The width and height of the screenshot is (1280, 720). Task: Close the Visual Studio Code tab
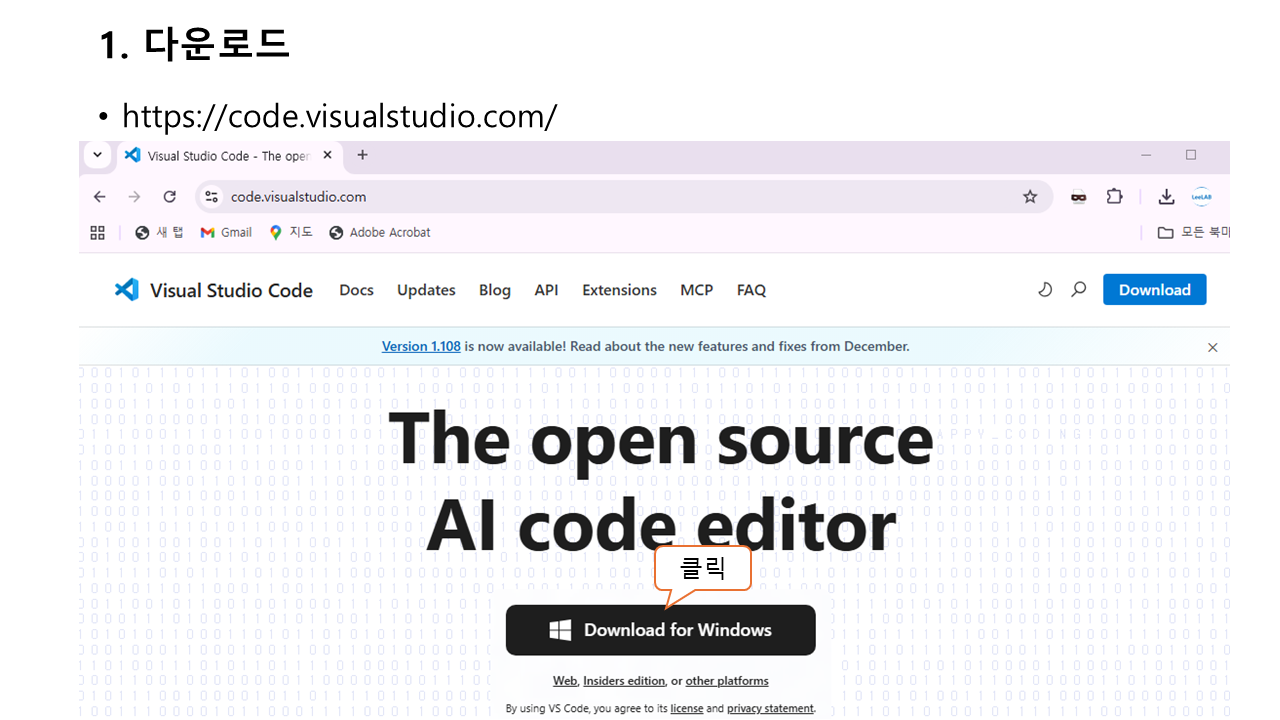tap(327, 155)
